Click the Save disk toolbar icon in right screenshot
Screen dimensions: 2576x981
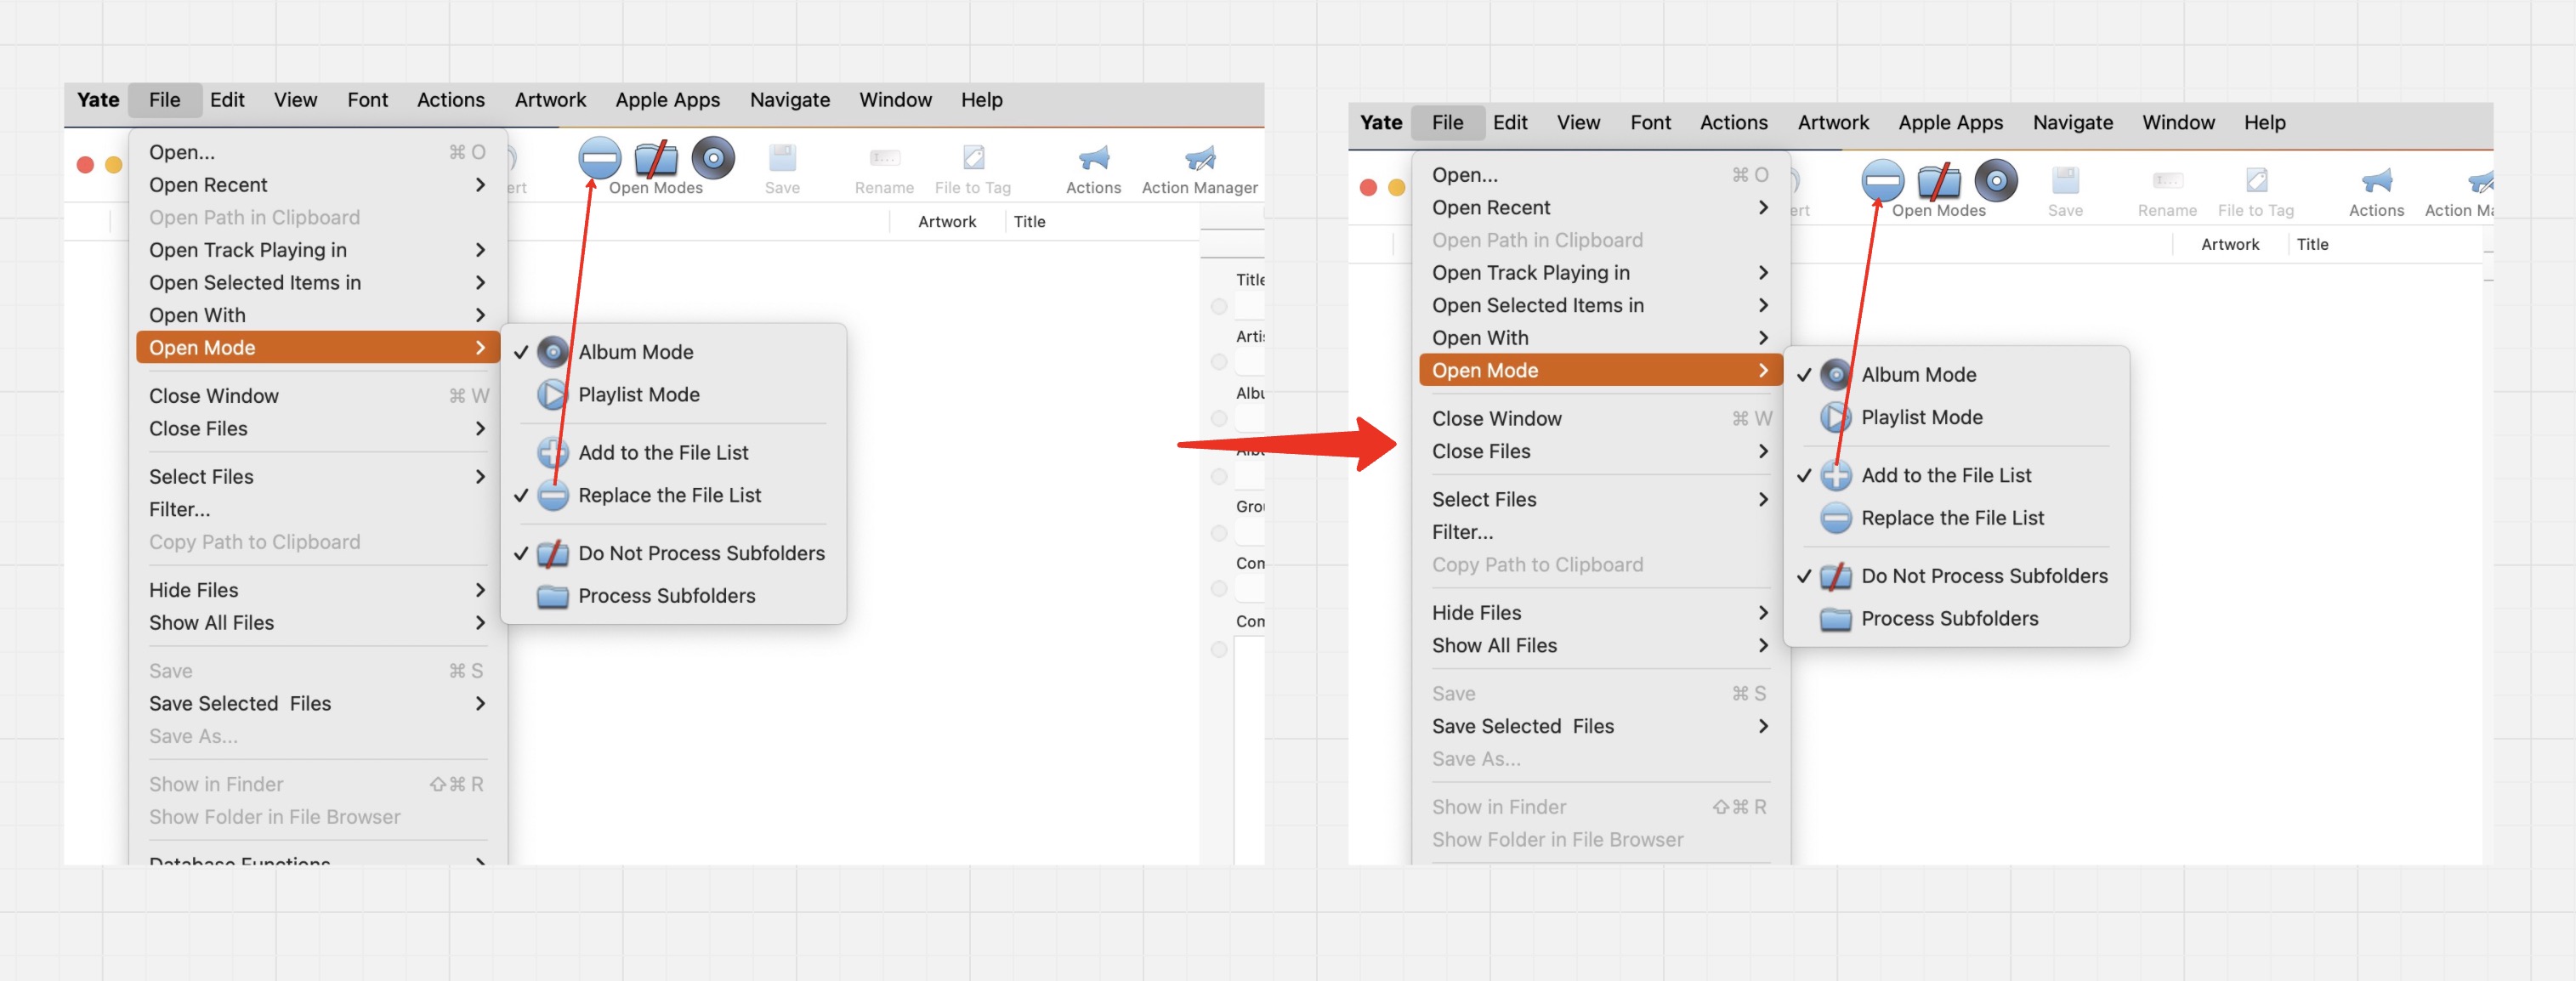coord(2064,181)
